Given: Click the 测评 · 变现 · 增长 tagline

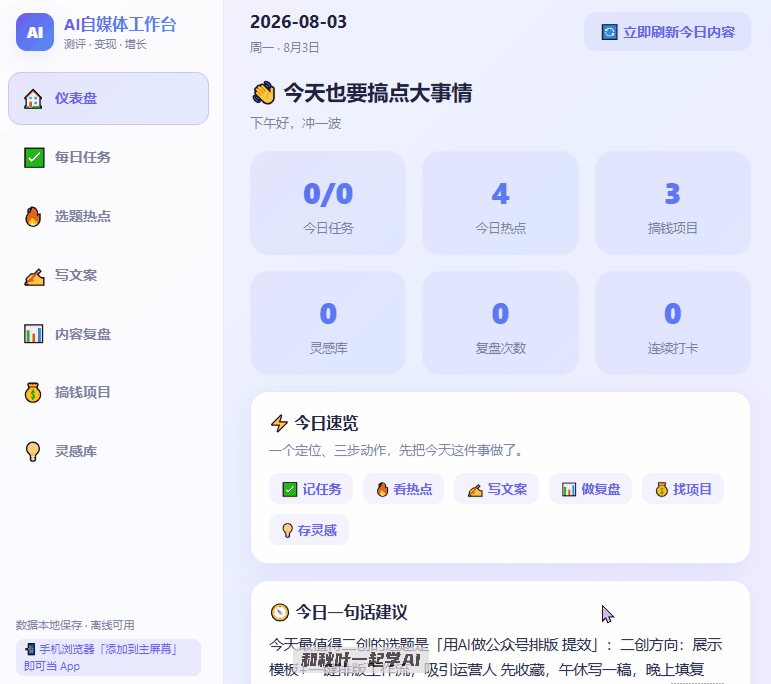Looking at the screenshot, I should point(105,44).
